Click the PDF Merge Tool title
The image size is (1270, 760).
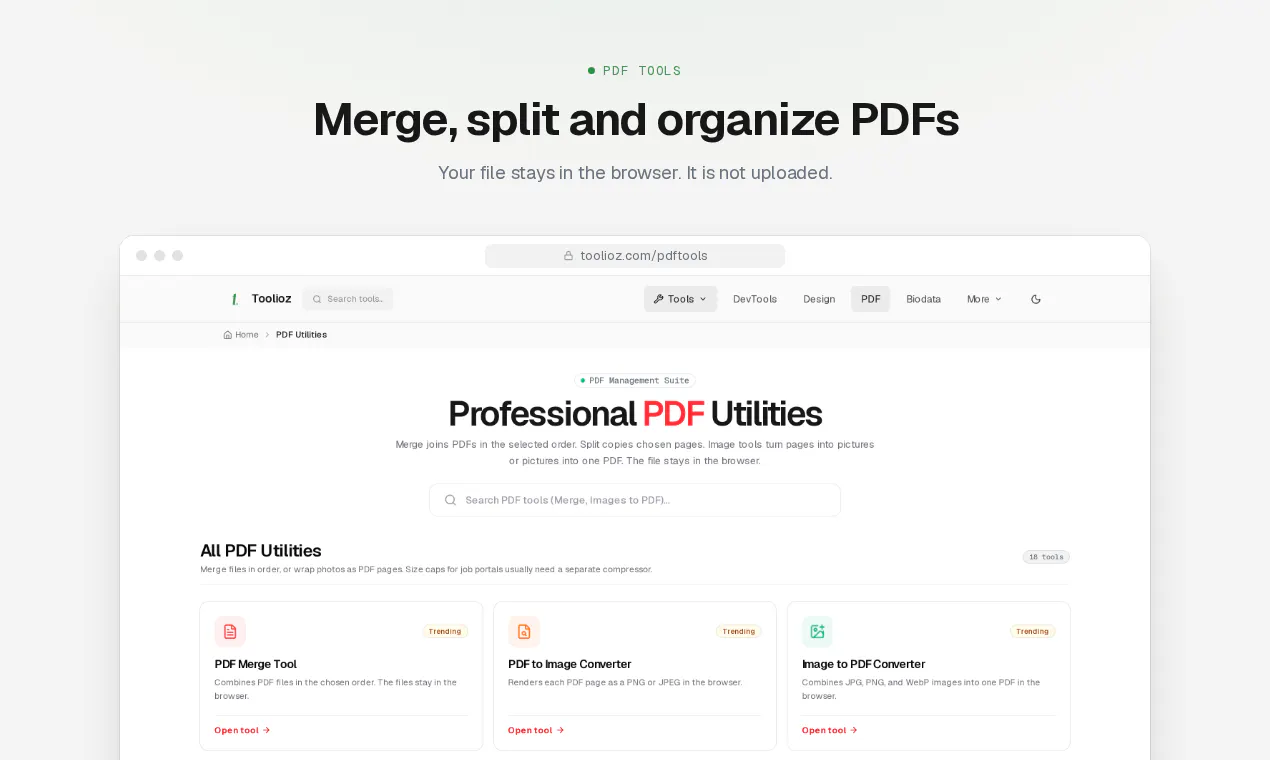pyautogui.click(x=255, y=664)
